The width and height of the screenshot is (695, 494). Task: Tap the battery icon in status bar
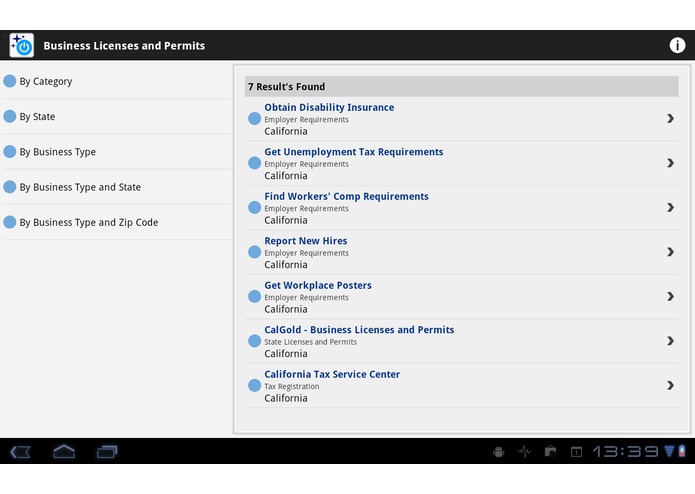tap(682, 451)
